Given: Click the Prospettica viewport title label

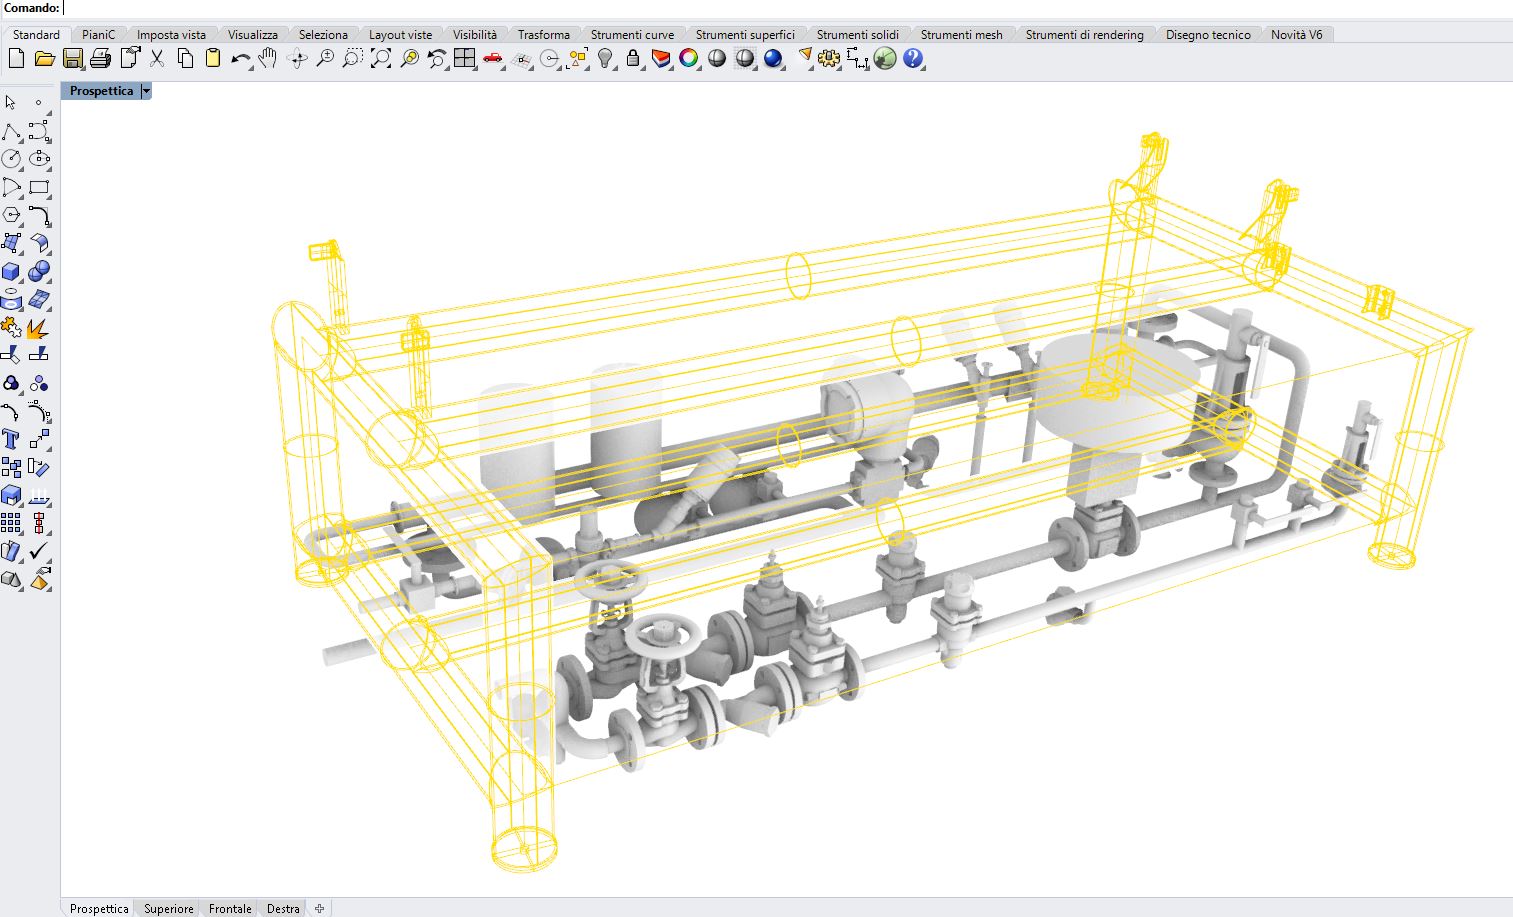Looking at the screenshot, I should pyautogui.click(x=101, y=91).
